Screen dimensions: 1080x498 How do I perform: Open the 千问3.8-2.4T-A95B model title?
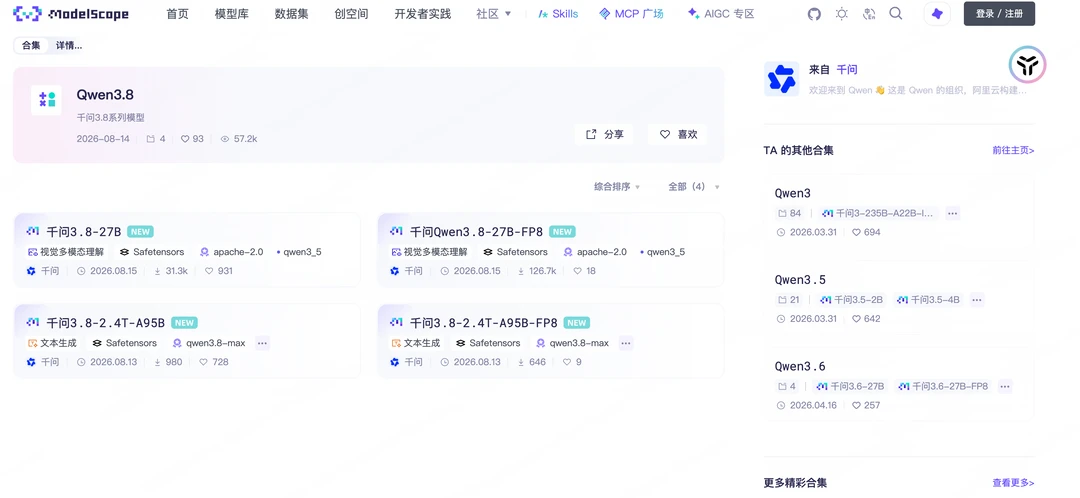click(x=105, y=322)
